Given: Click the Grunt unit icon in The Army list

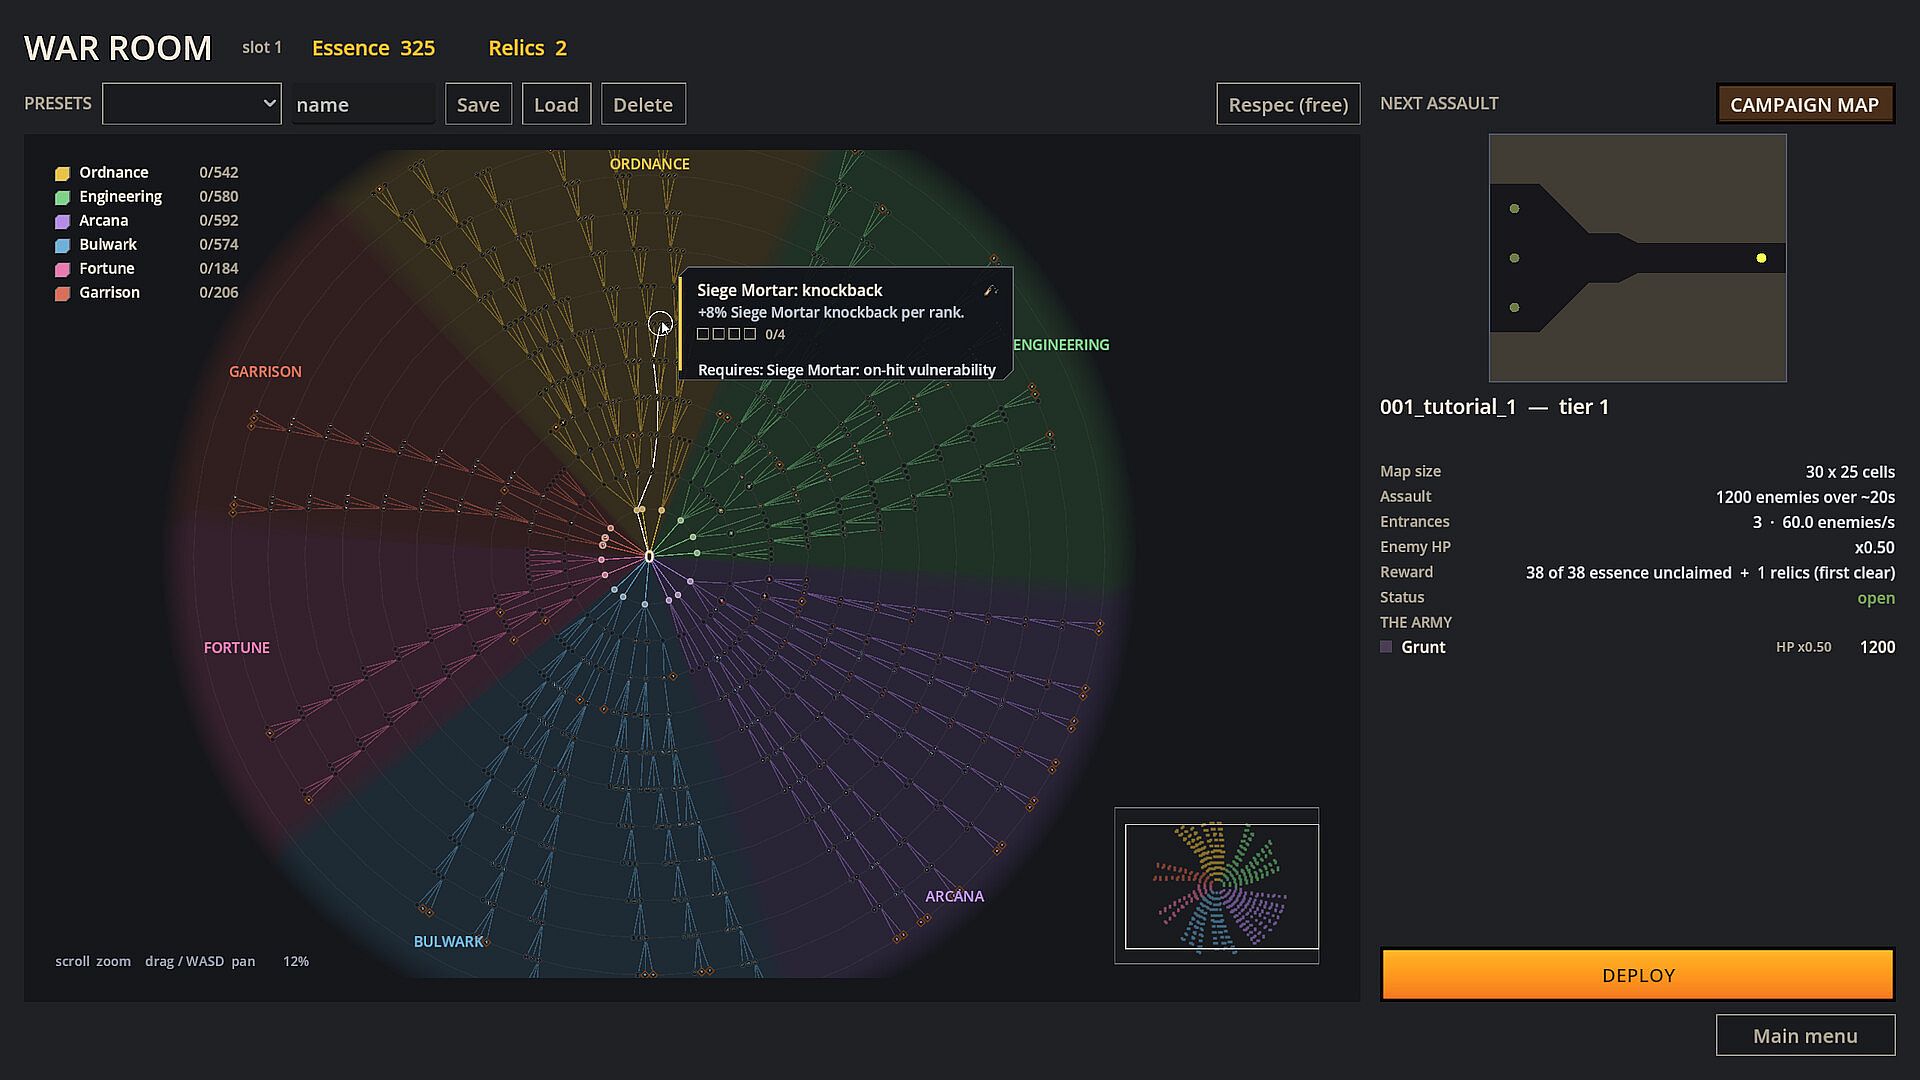Looking at the screenshot, I should pos(1386,647).
